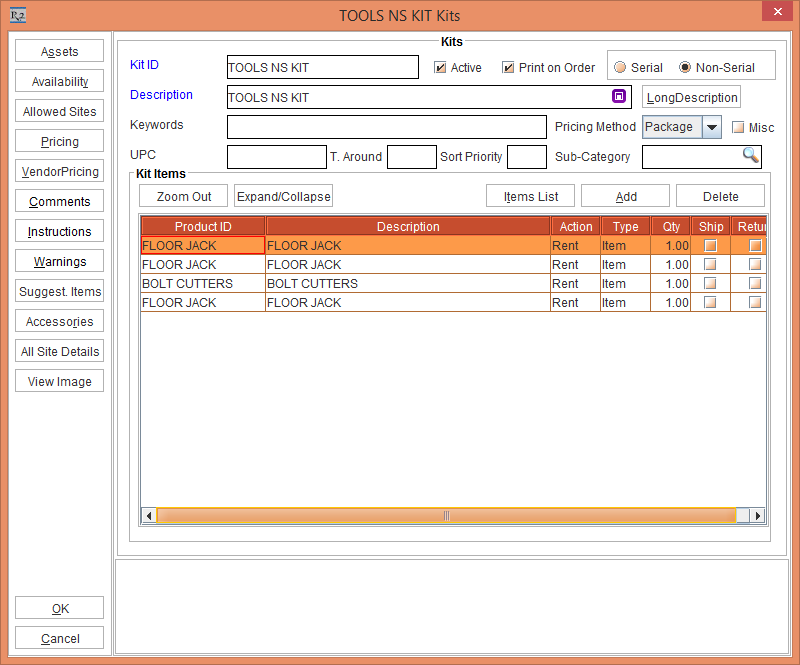Open the Availability section
Image resolution: width=800 pixels, height=665 pixels.
60,82
